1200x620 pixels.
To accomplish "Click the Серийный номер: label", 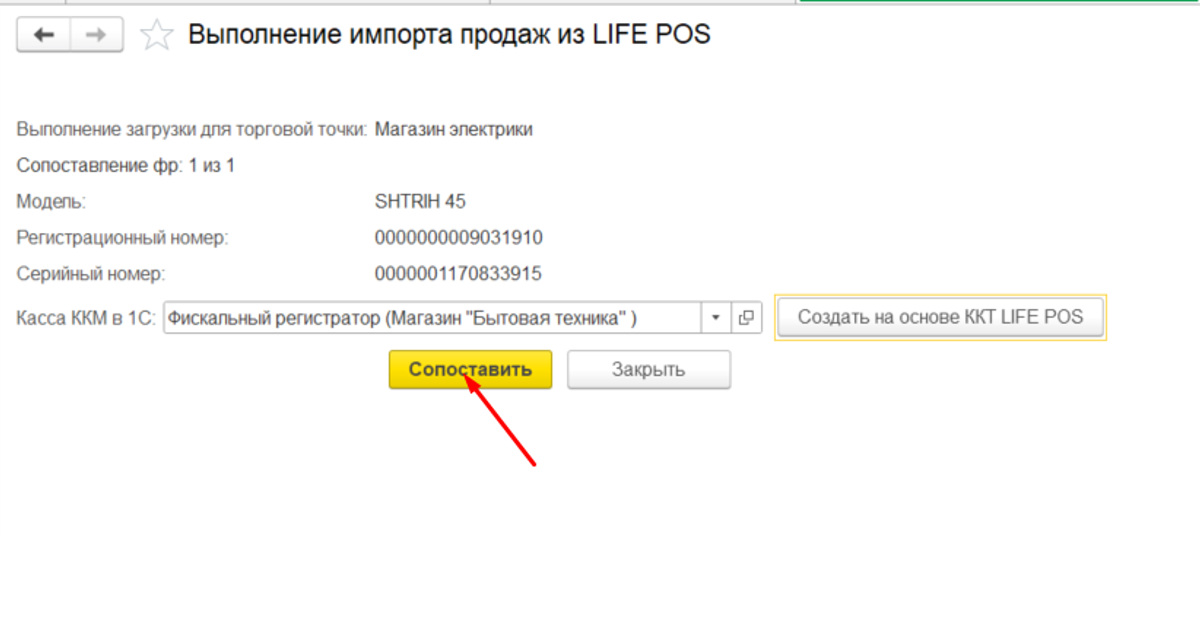I will coord(91,273).
